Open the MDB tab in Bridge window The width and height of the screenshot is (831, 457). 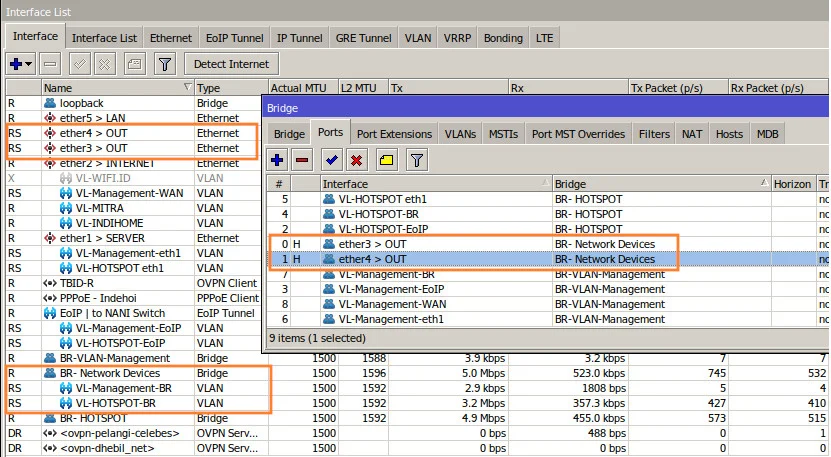(768, 134)
